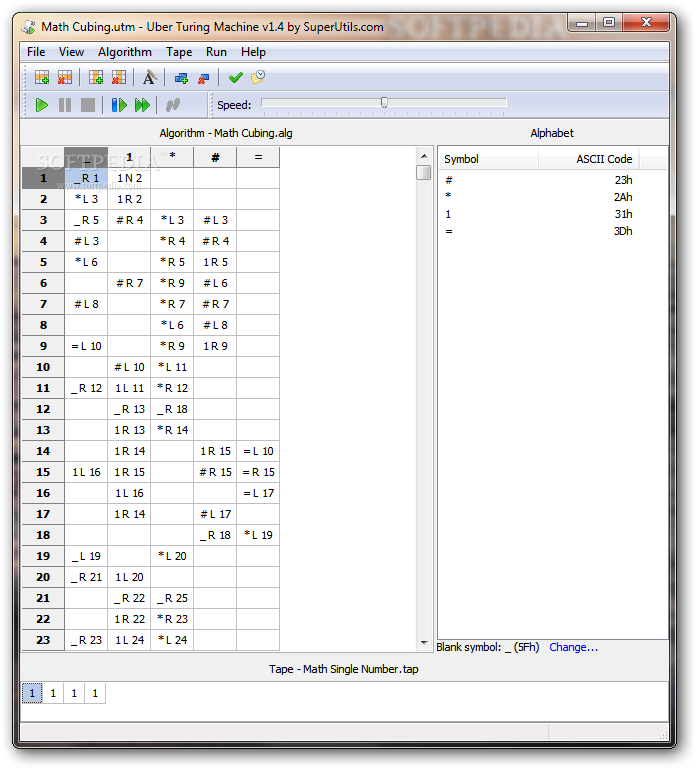Close the Uber Turing Machine window
The height and width of the screenshot is (769, 697).
click(646, 23)
